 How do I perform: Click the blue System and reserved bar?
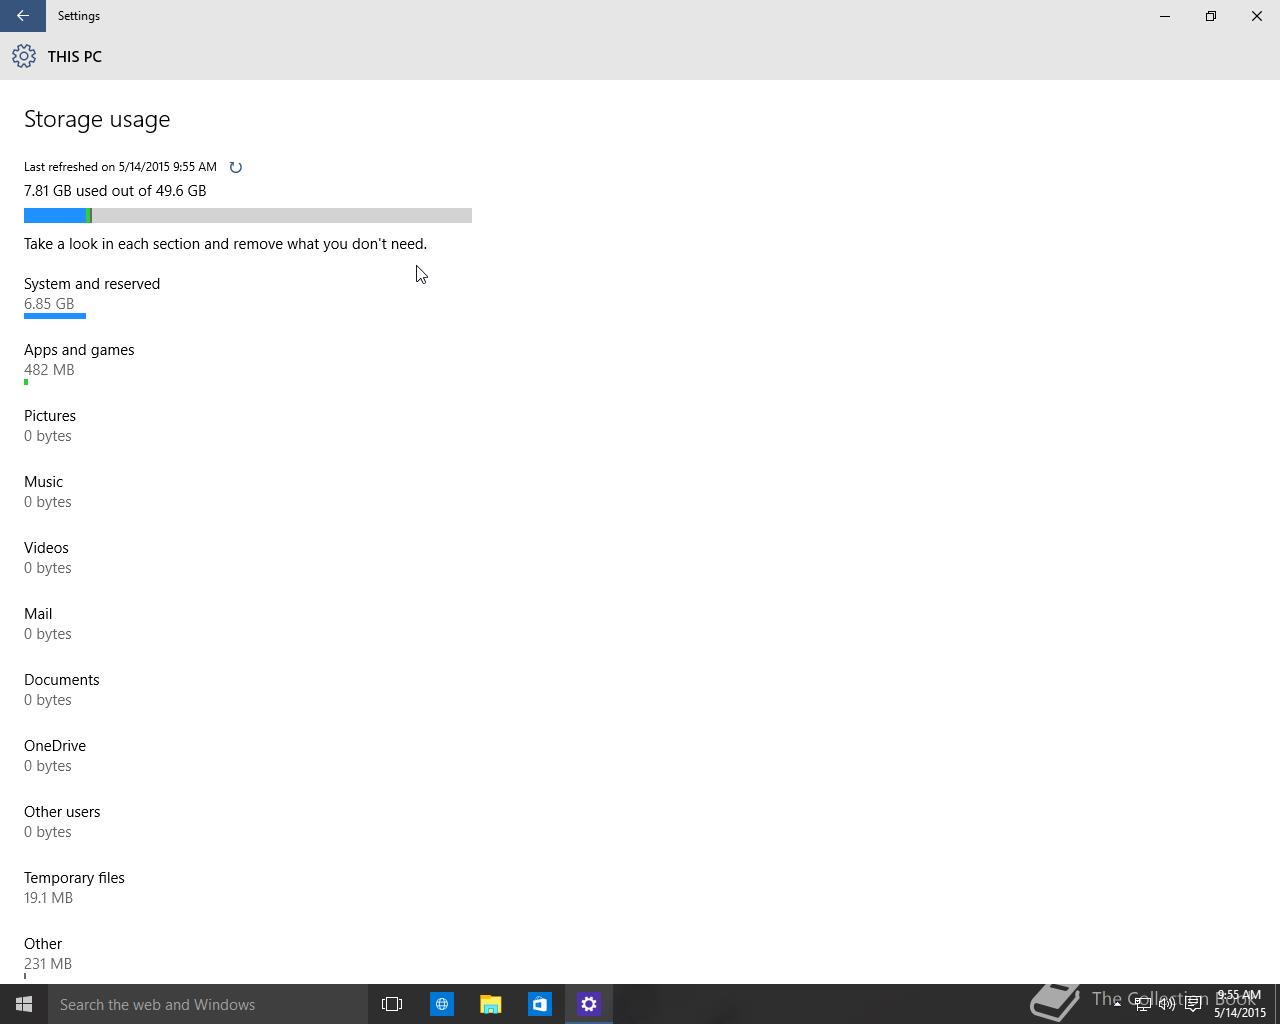[x=55, y=316]
